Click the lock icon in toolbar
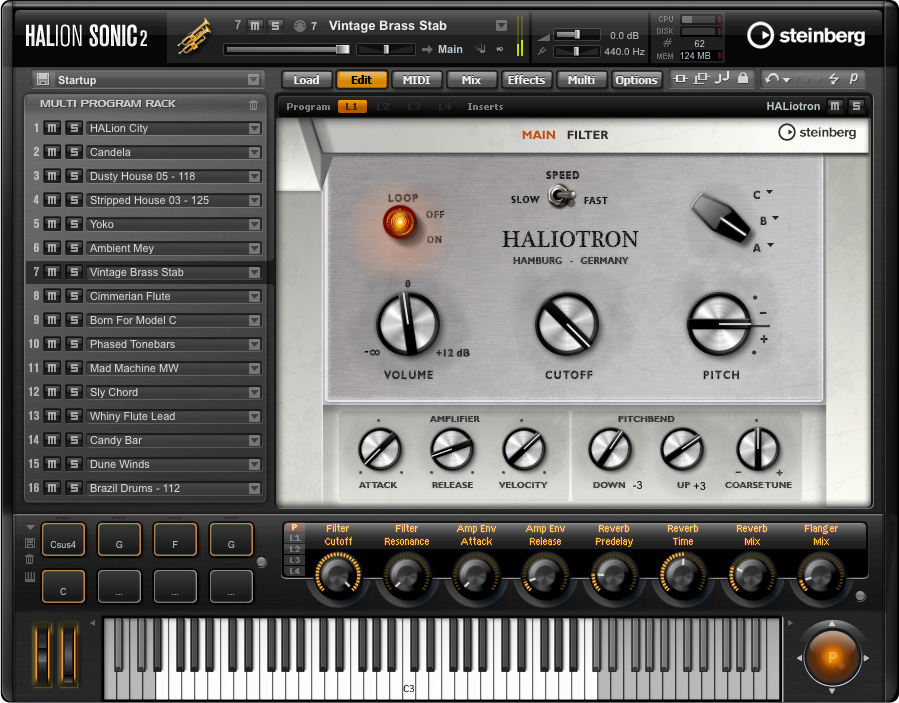Screen dimensions: 899x703 [742, 78]
